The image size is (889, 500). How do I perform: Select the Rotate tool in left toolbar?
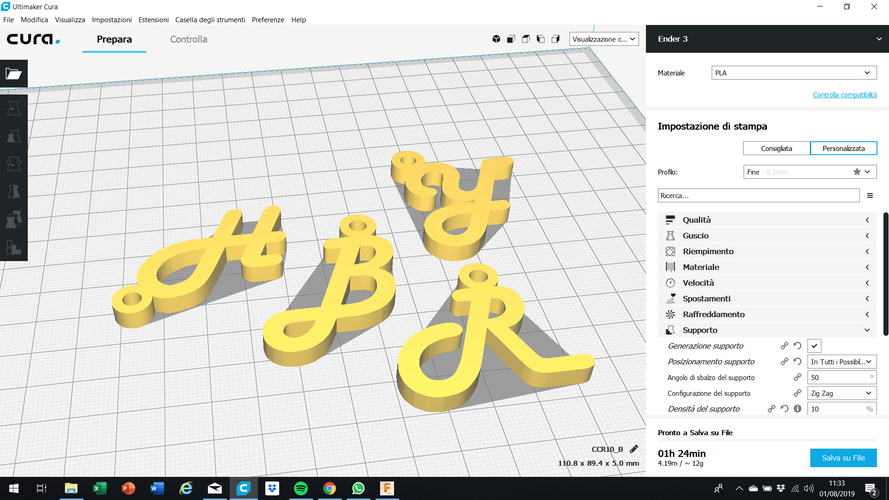14,164
